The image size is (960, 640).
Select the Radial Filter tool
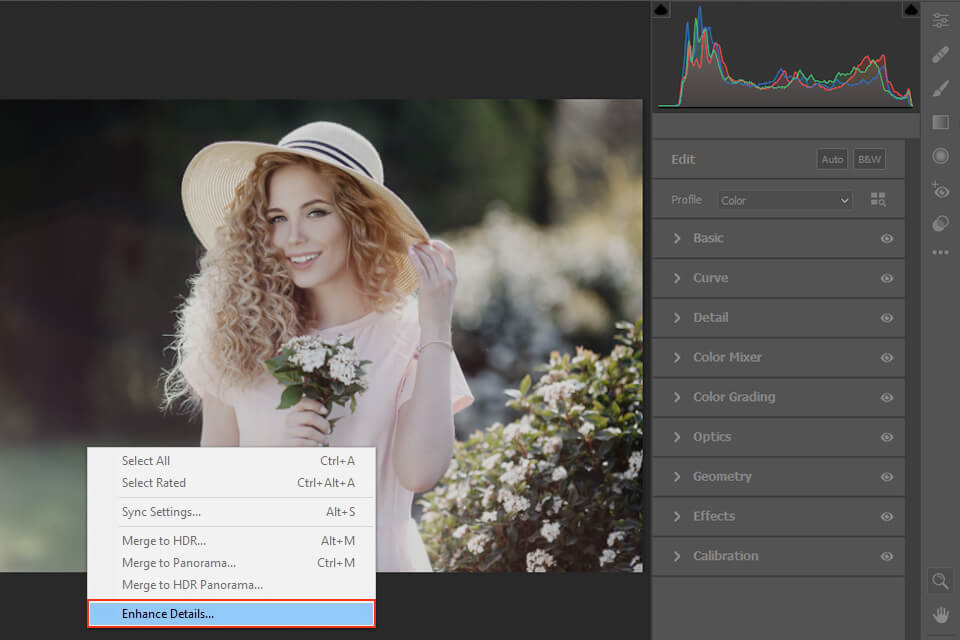(940, 156)
